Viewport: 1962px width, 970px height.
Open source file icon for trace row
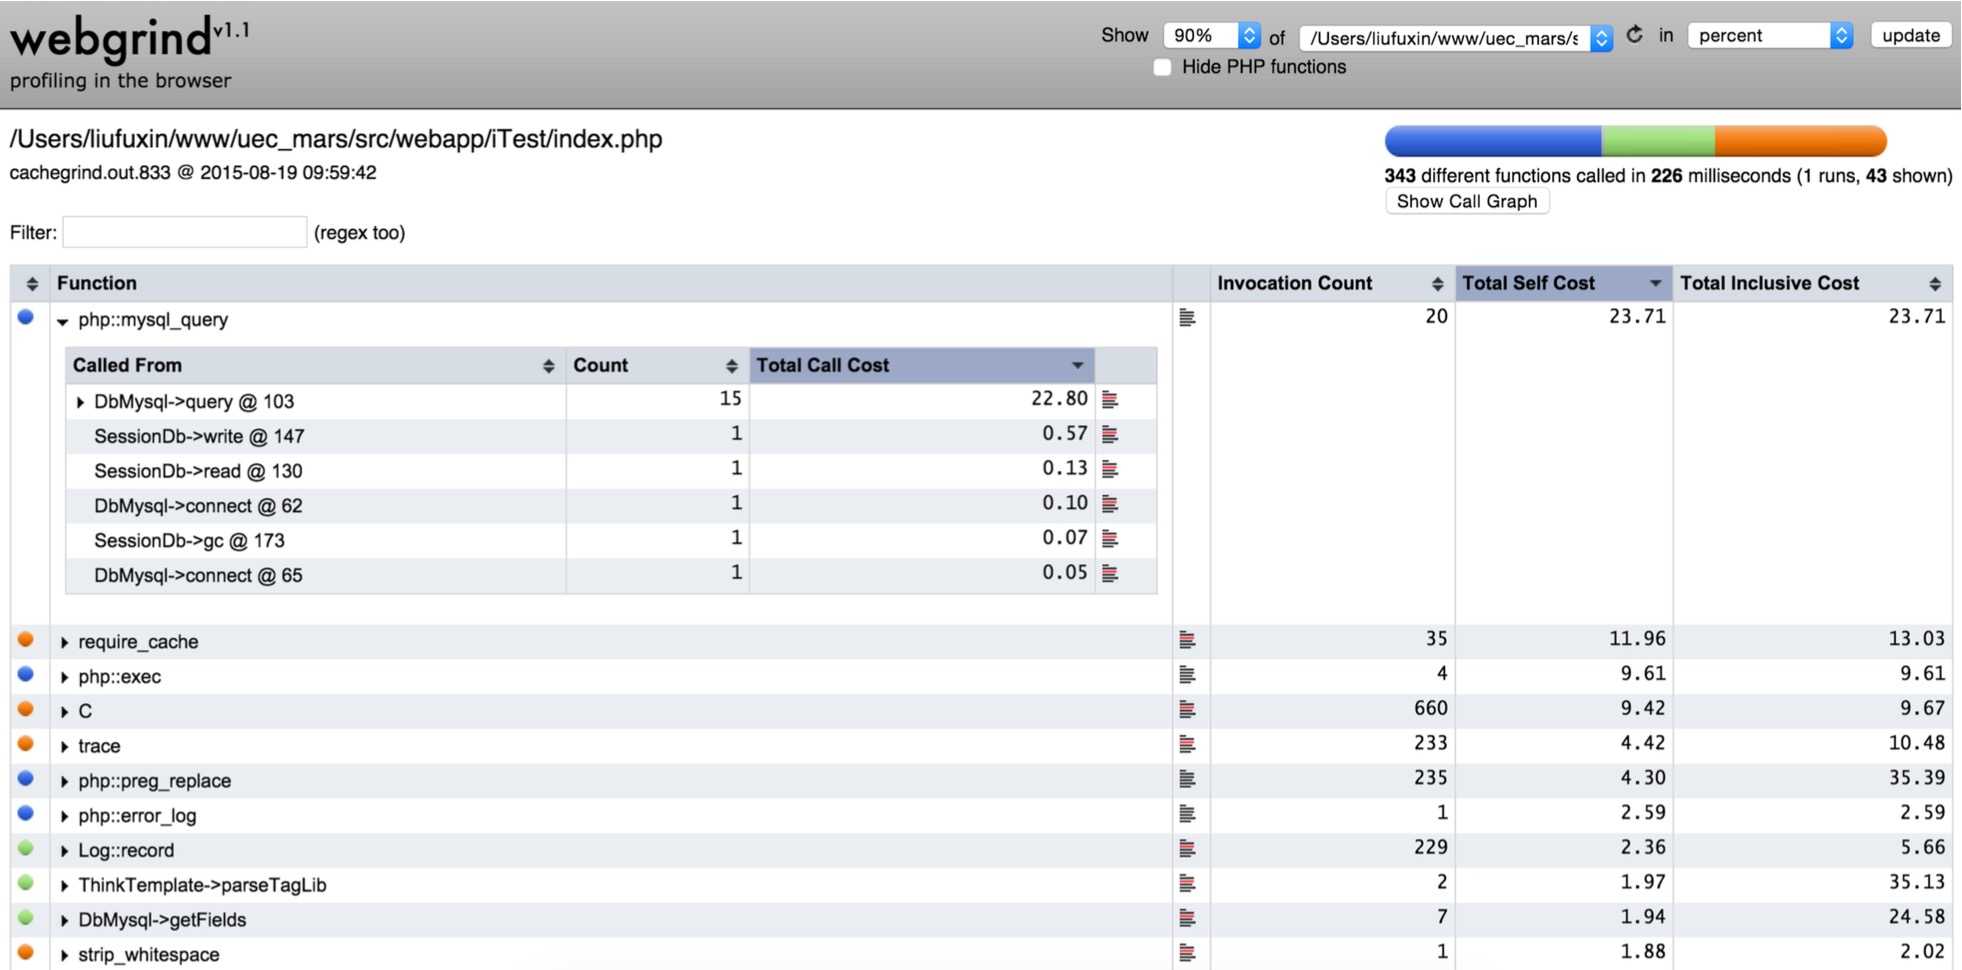click(x=1187, y=744)
